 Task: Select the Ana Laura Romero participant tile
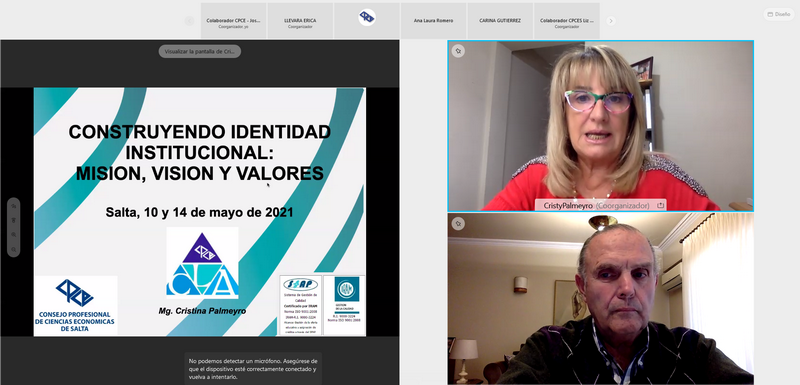tap(433, 20)
